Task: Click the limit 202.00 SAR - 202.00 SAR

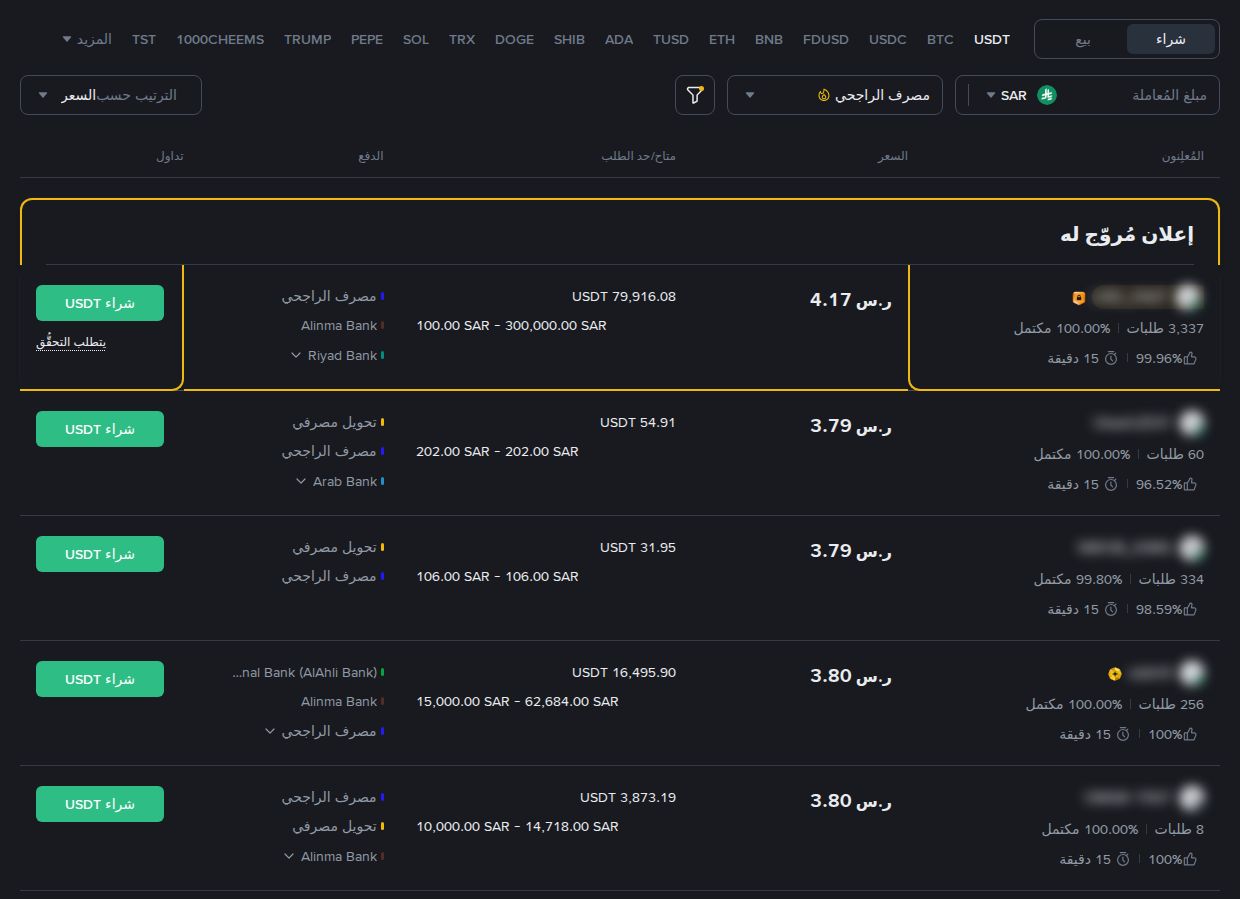Action: [497, 452]
